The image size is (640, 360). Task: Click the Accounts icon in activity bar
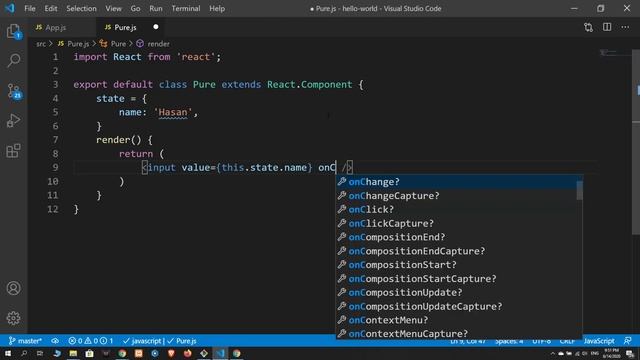point(13,288)
